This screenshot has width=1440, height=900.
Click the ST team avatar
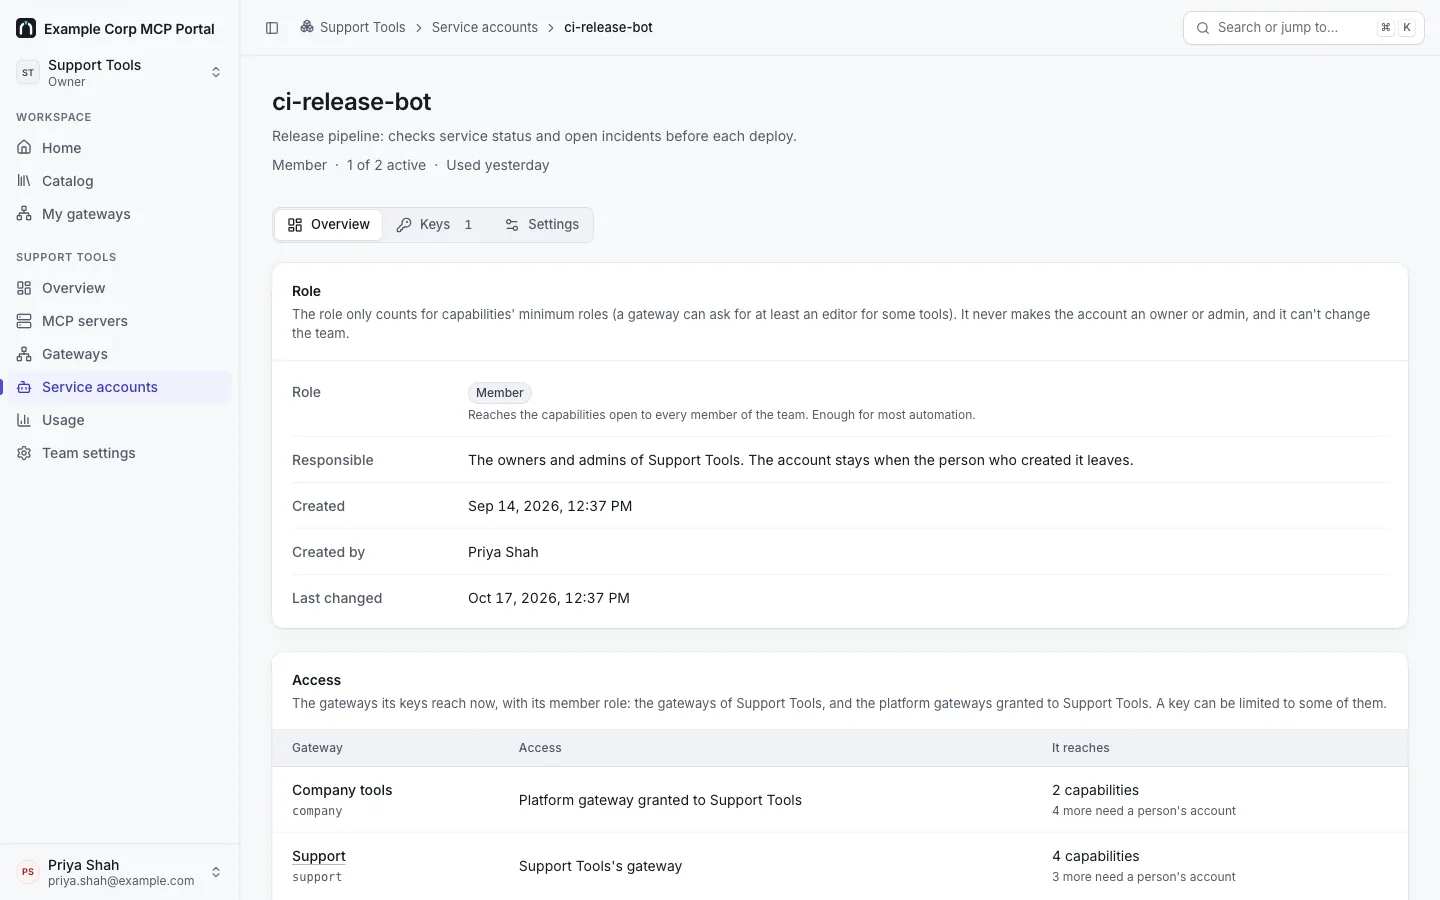(28, 72)
